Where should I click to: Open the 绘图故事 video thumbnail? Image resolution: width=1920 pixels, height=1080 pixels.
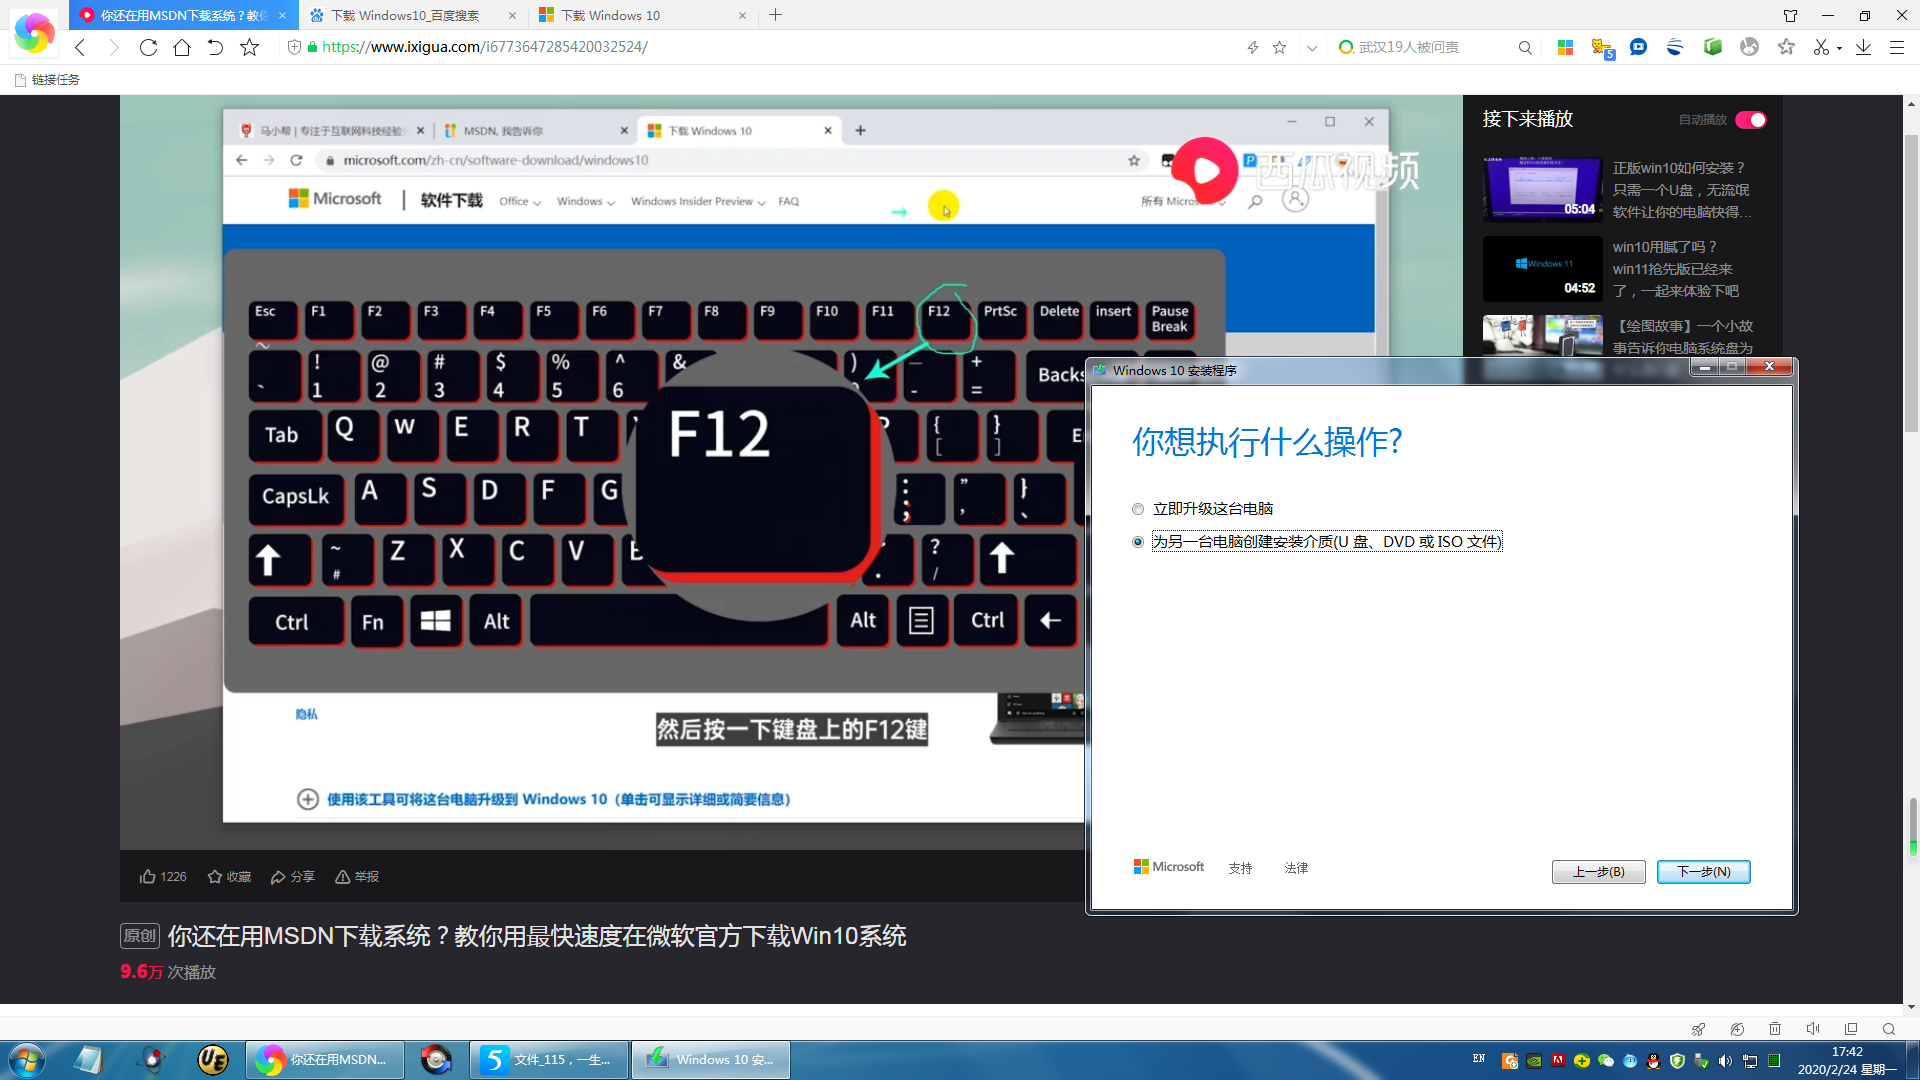point(1542,335)
